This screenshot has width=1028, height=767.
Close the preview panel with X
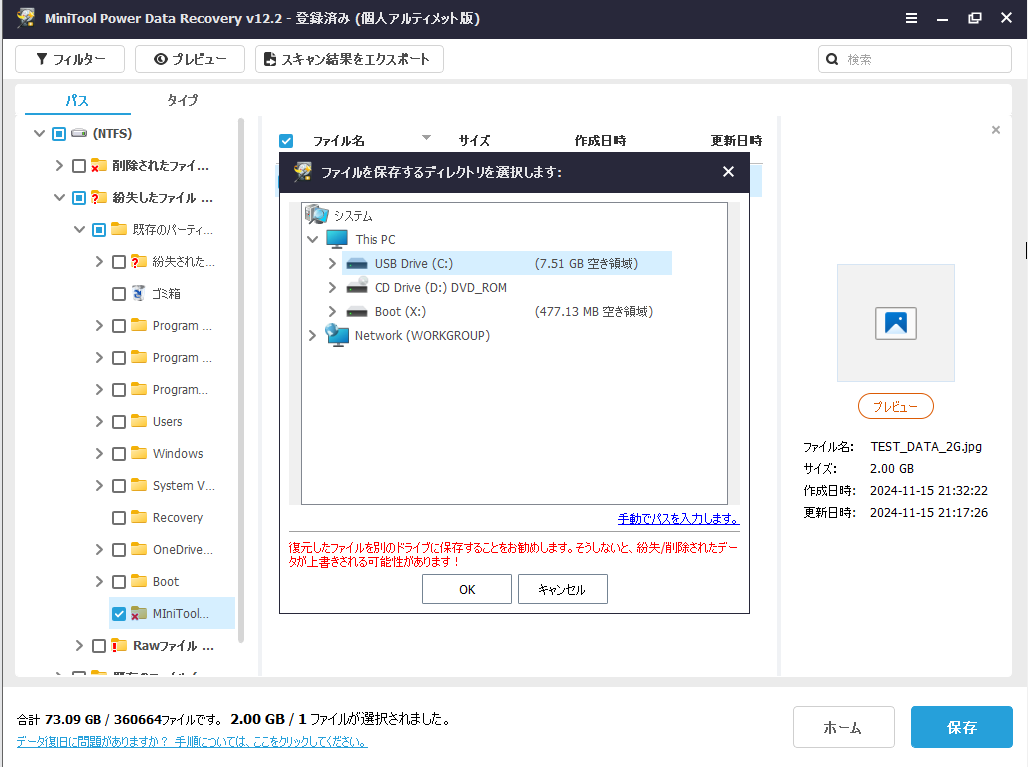[x=996, y=130]
